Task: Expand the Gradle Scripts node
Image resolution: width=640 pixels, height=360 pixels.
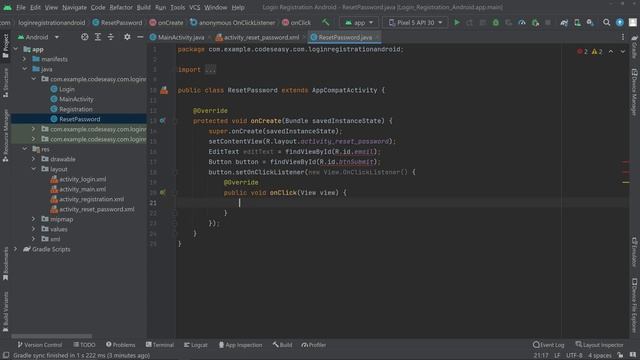Action: (x=16, y=249)
